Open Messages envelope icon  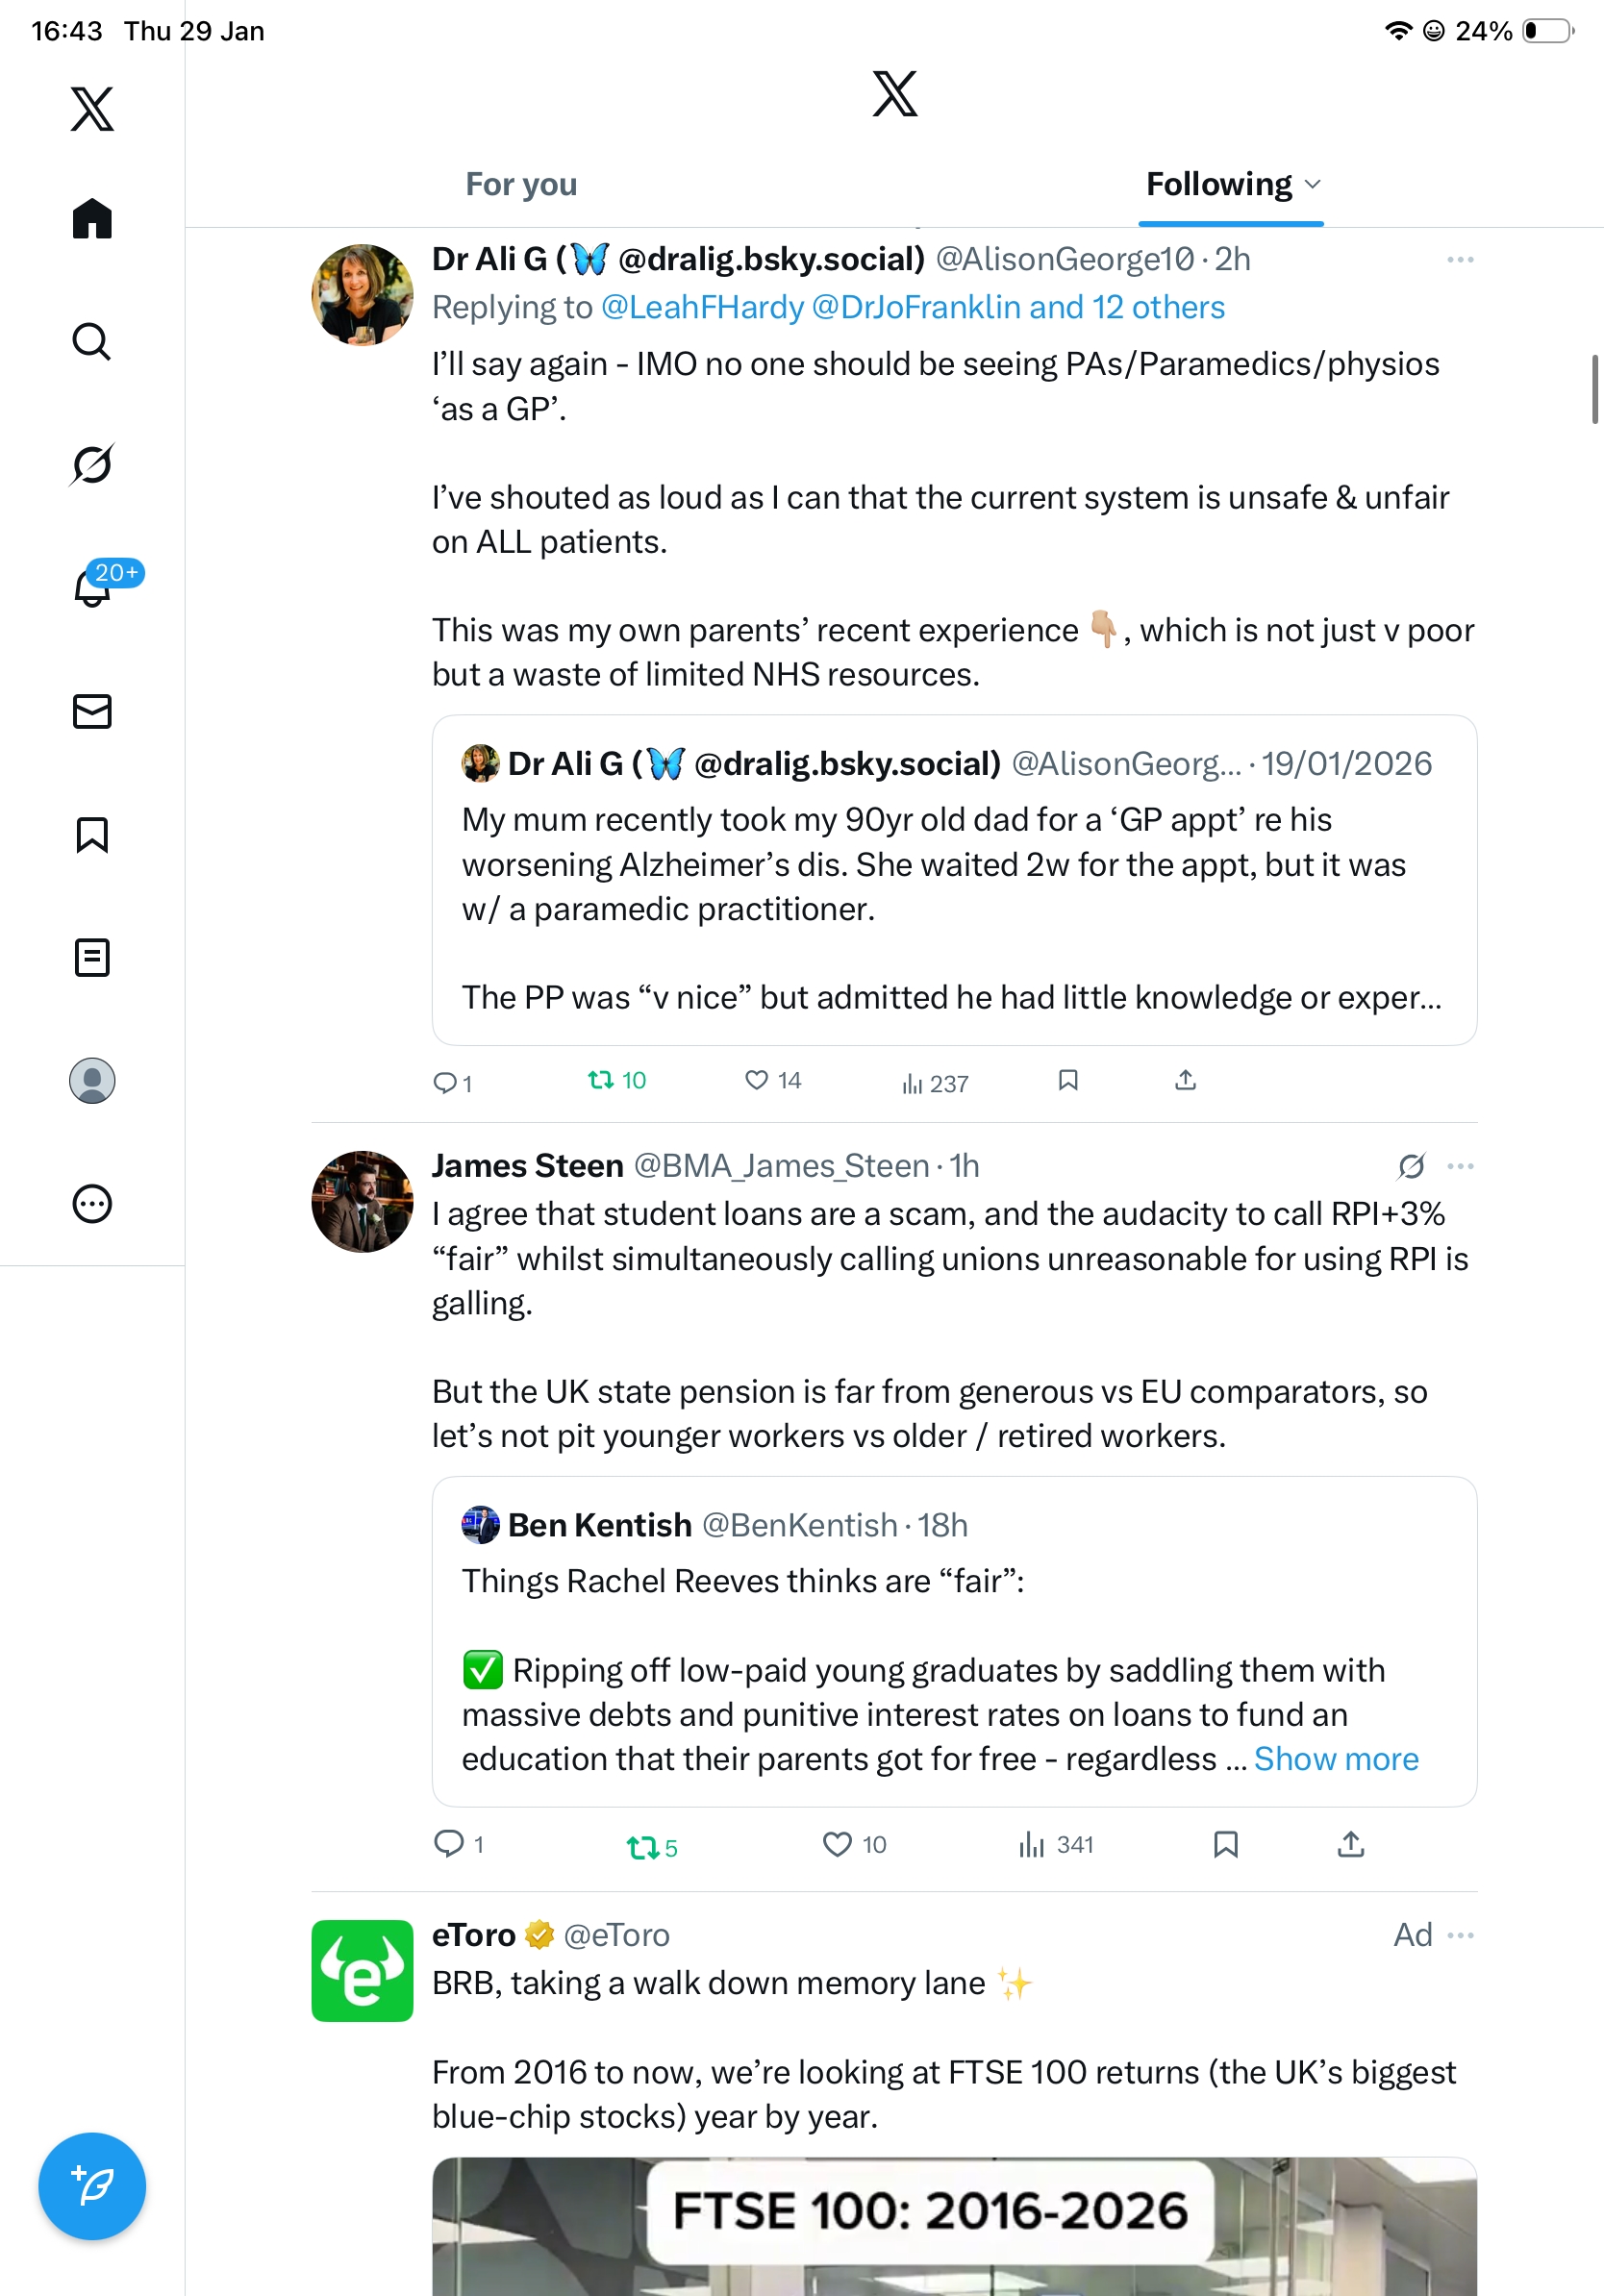92,712
